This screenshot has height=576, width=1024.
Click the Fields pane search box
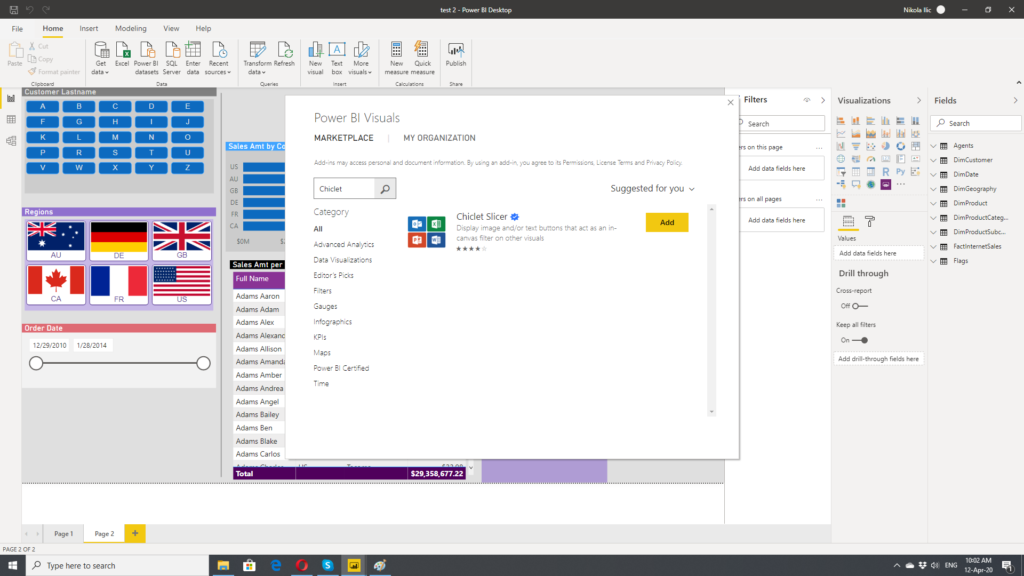click(x=976, y=123)
